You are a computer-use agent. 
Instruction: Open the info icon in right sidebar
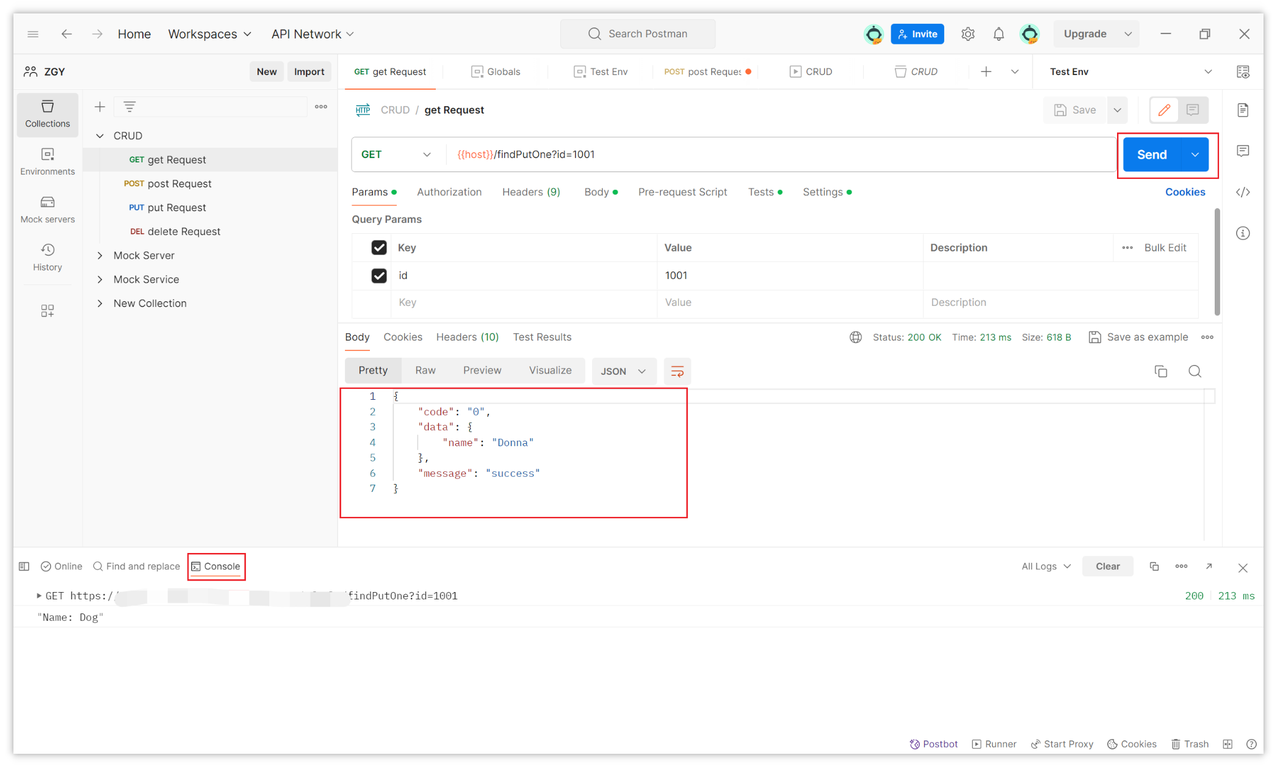point(1243,233)
